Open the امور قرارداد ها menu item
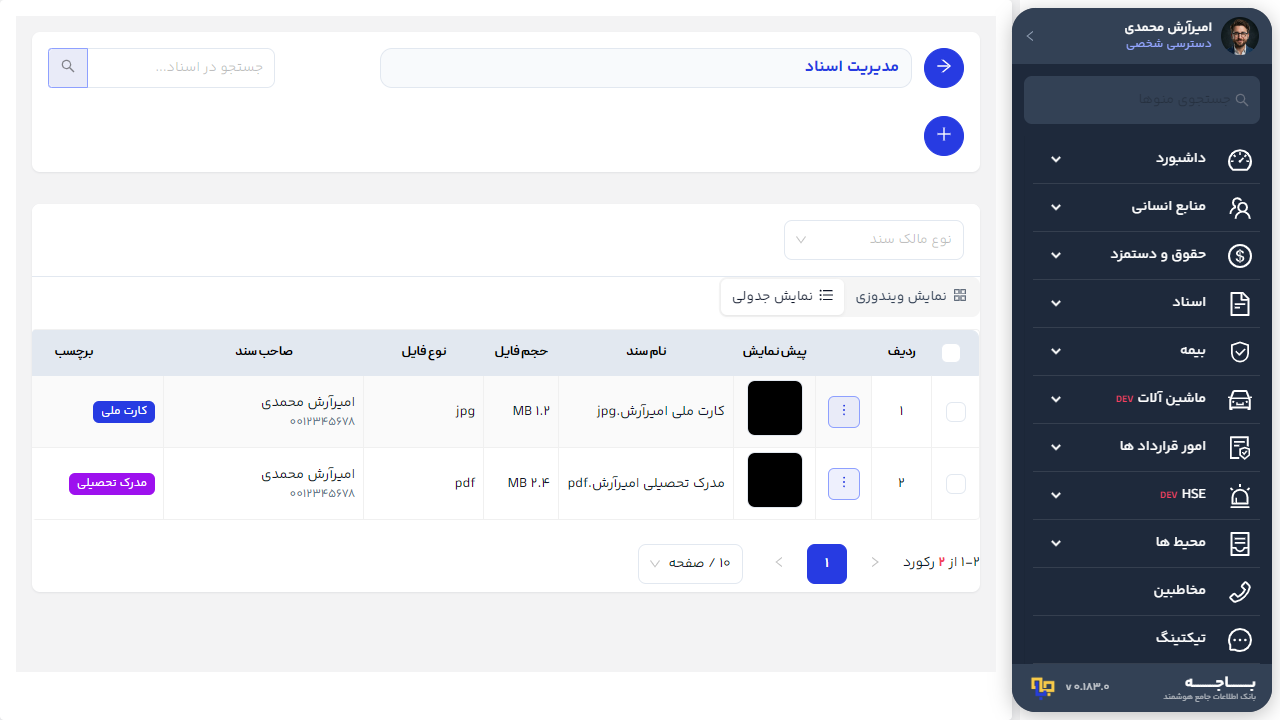 click(x=1144, y=448)
